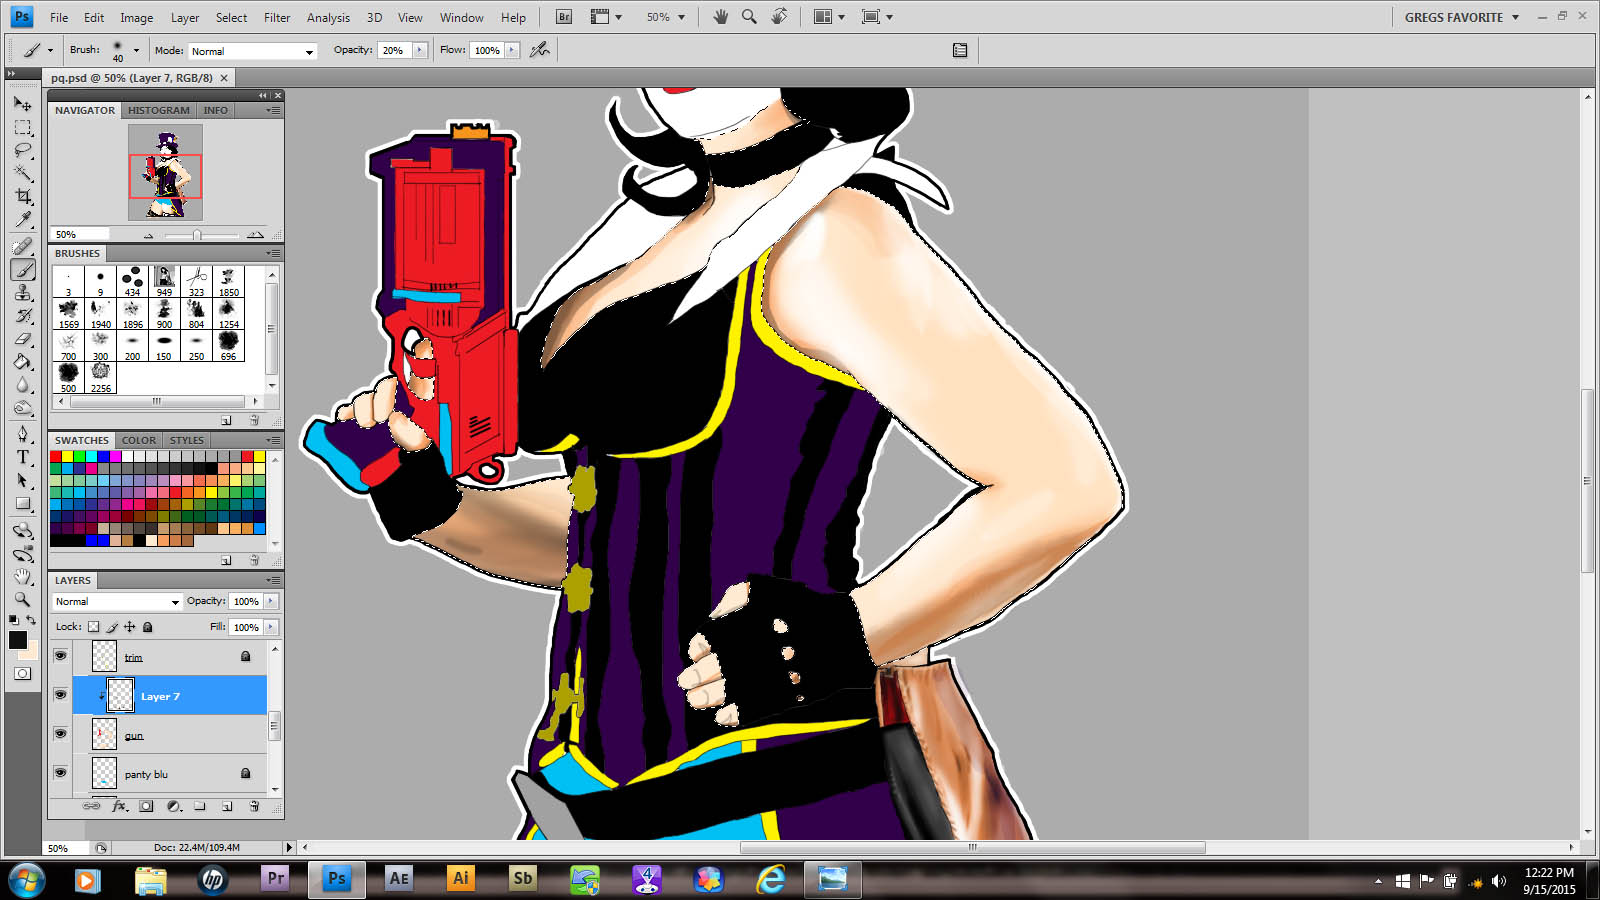Open the Filter menu
The width and height of the screenshot is (1600, 900).
(x=277, y=17)
